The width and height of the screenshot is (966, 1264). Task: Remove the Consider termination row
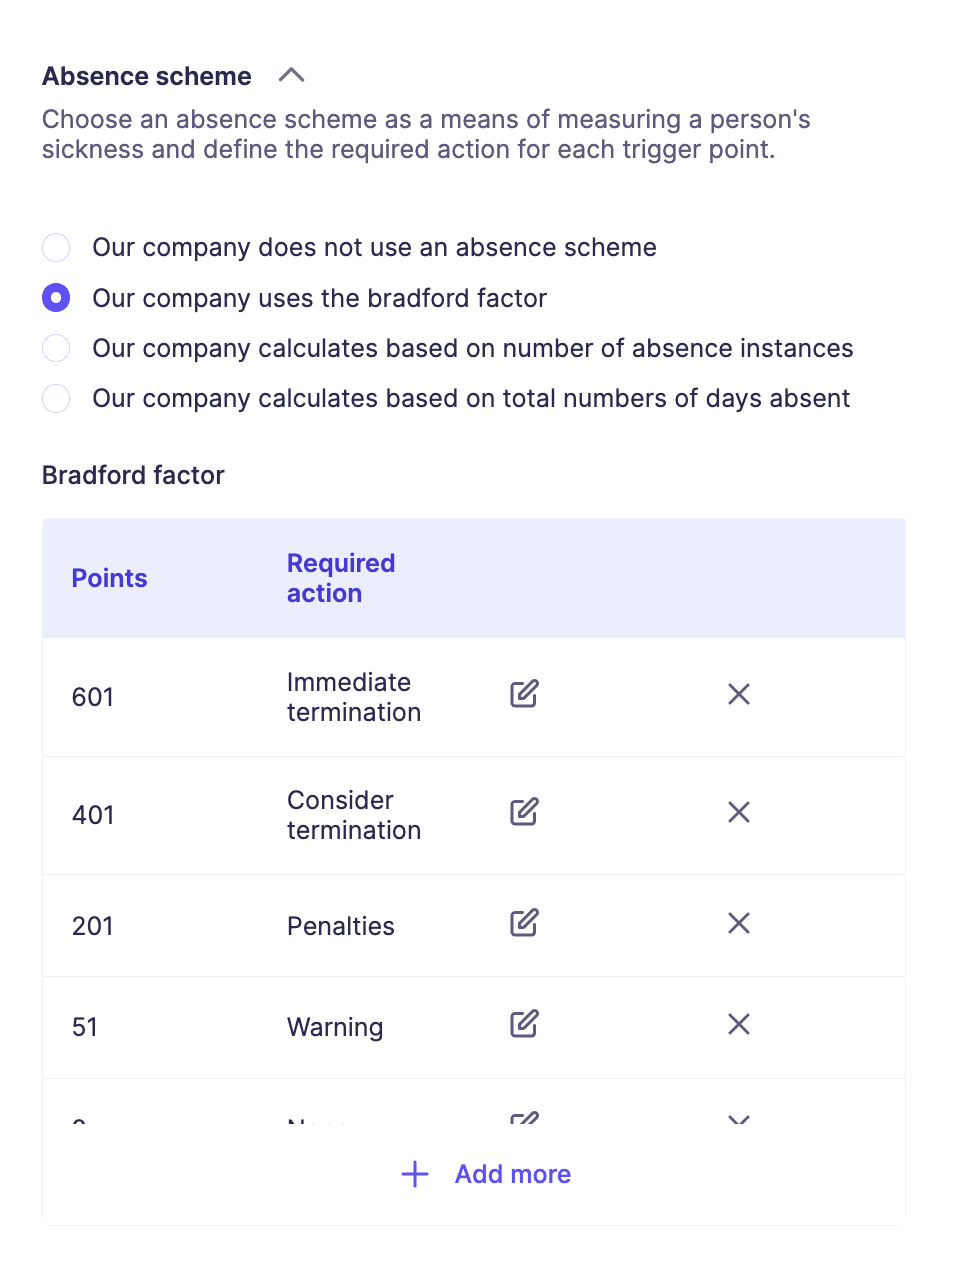(x=739, y=812)
